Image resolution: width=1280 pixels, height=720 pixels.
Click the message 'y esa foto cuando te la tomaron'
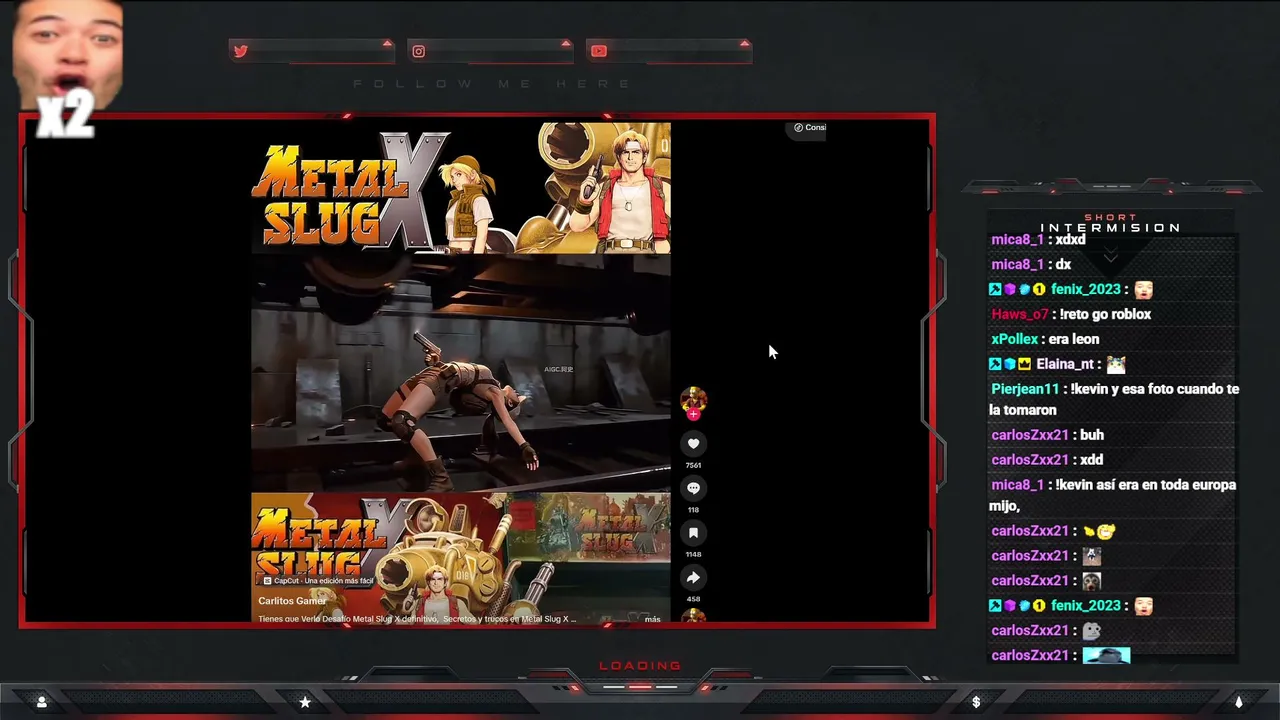point(1114,399)
